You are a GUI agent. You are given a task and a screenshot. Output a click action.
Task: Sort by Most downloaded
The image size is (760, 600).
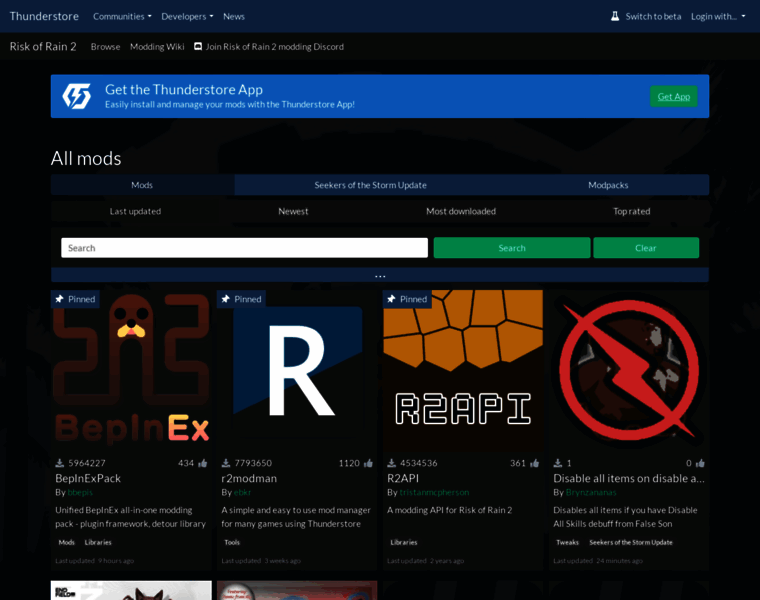461,211
